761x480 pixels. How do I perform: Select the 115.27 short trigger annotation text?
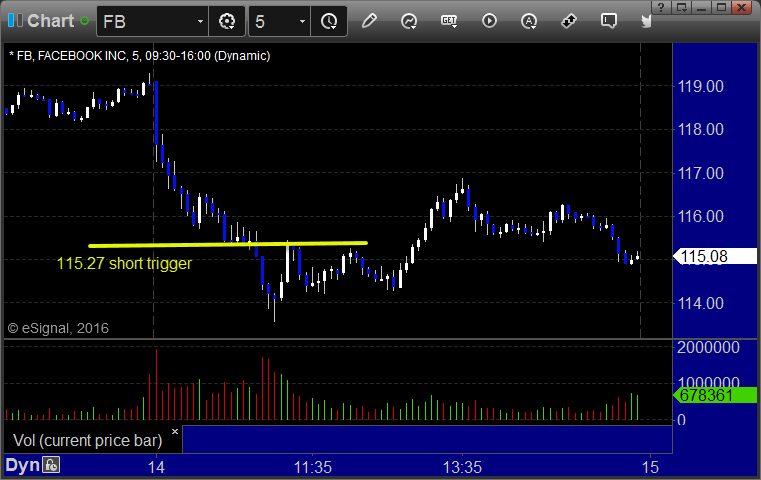(x=124, y=263)
